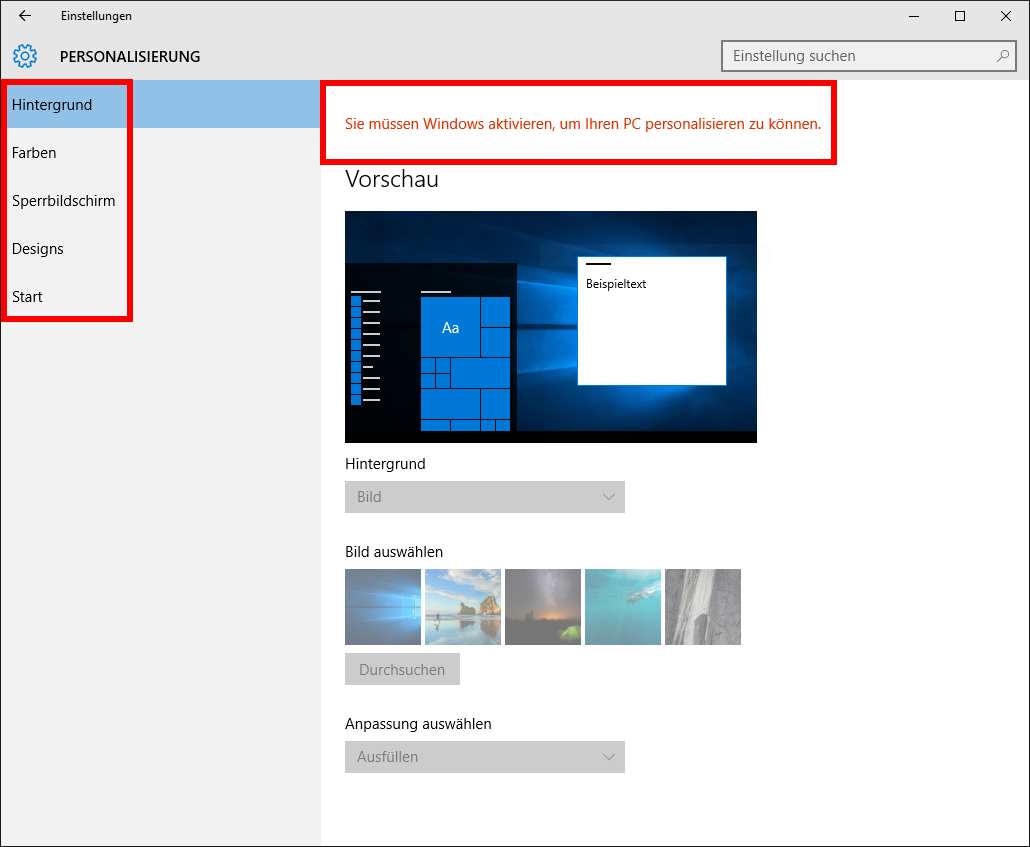1030x847 pixels.
Task: Minimize the Einstellungen window
Action: click(x=914, y=16)
